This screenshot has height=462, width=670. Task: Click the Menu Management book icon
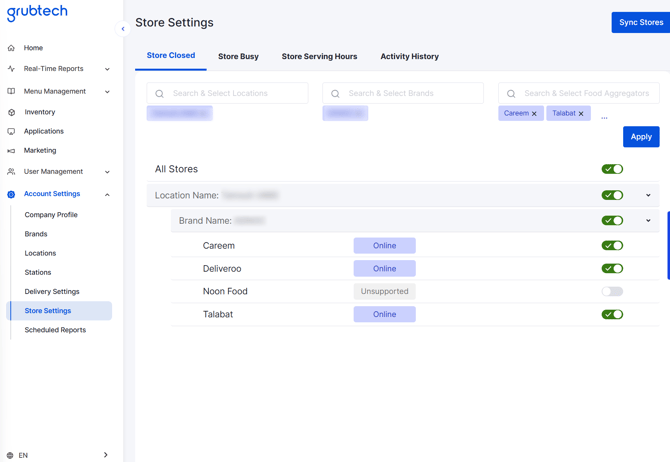click(11, 91)
